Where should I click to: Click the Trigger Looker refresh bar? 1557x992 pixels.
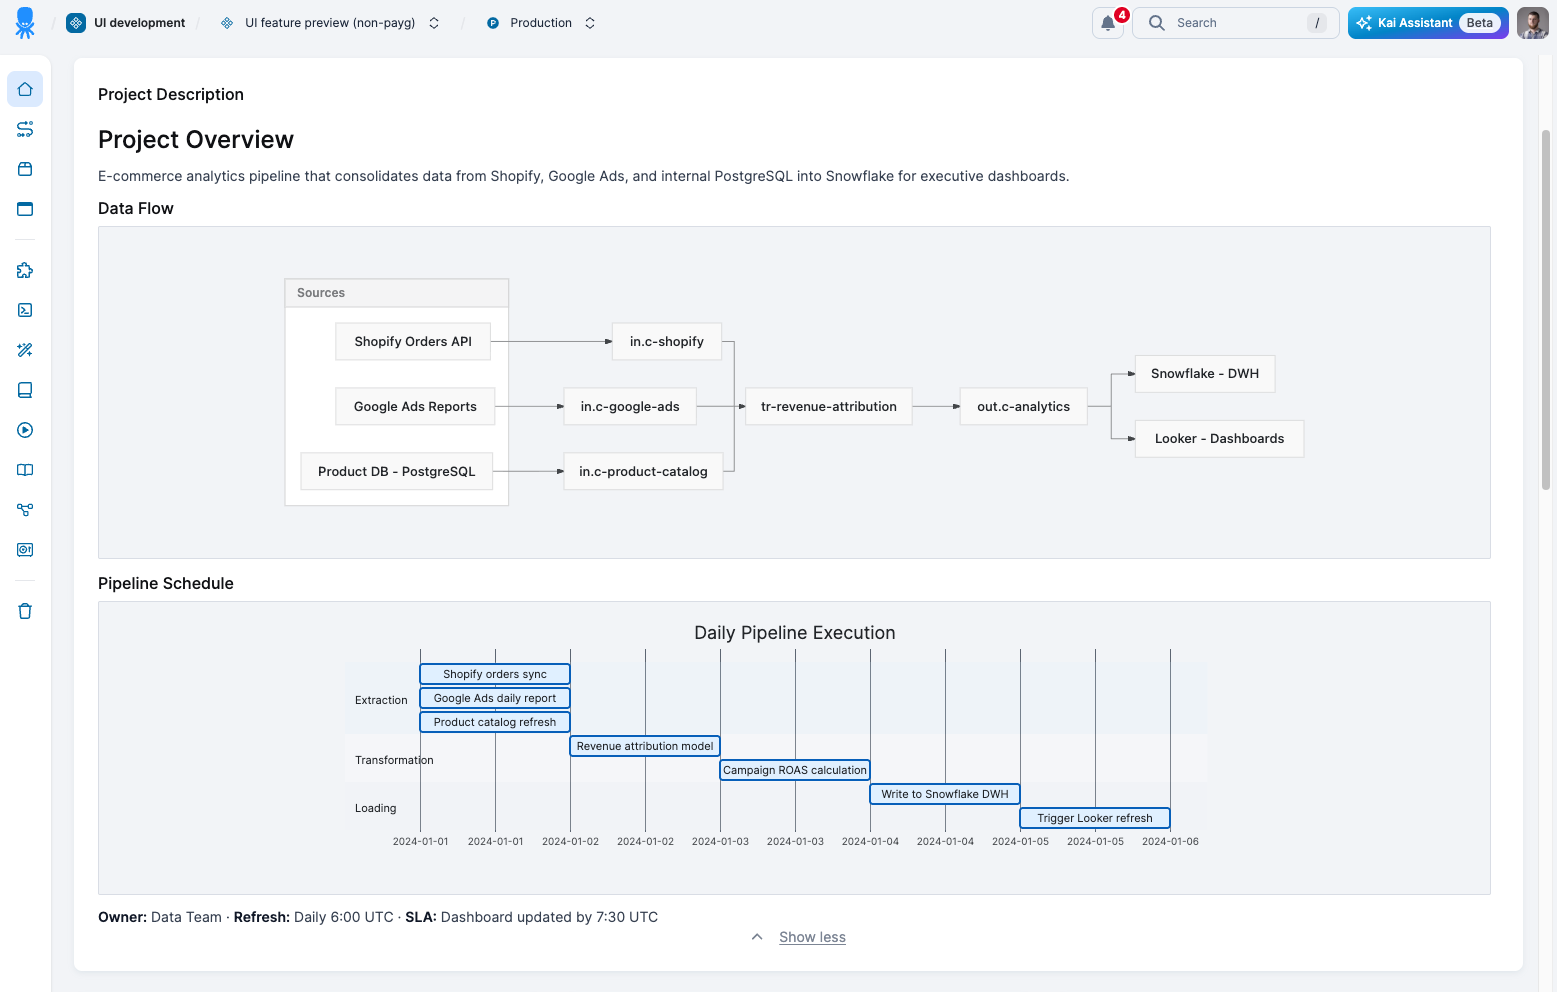[1095, 818]
